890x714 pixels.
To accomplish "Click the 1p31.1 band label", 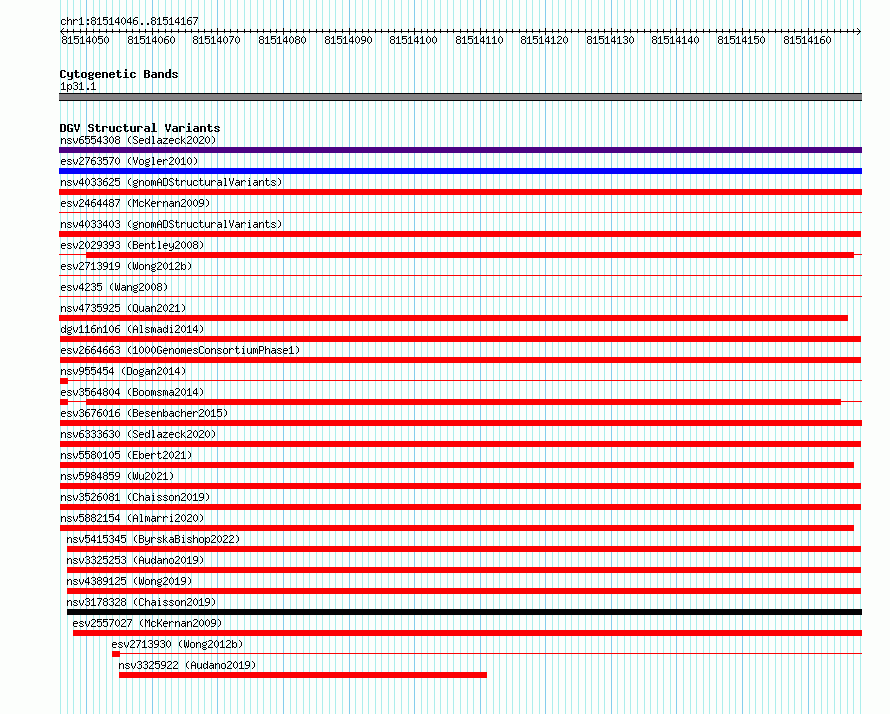I will [78, 86].
